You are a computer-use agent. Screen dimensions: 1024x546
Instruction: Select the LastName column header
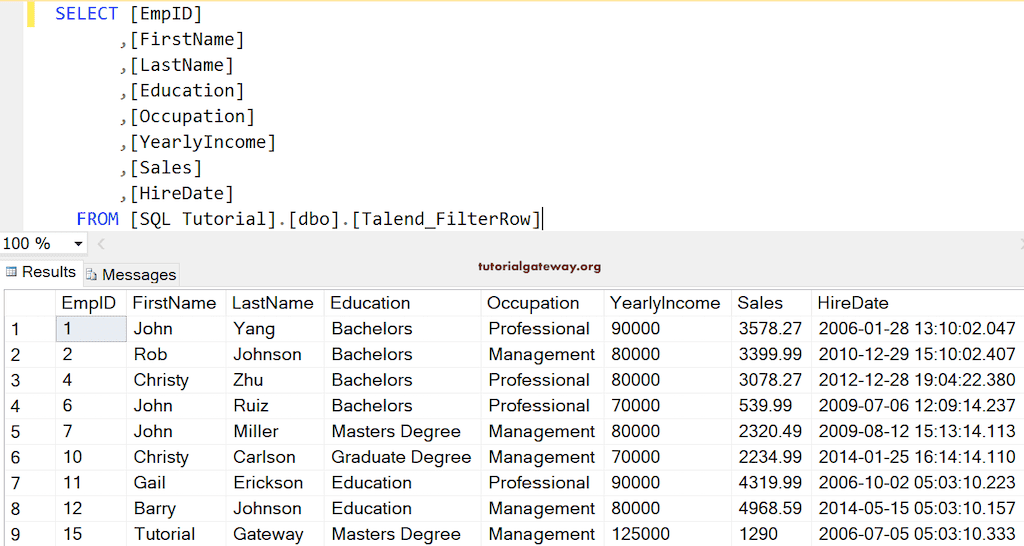pos(275,303)
